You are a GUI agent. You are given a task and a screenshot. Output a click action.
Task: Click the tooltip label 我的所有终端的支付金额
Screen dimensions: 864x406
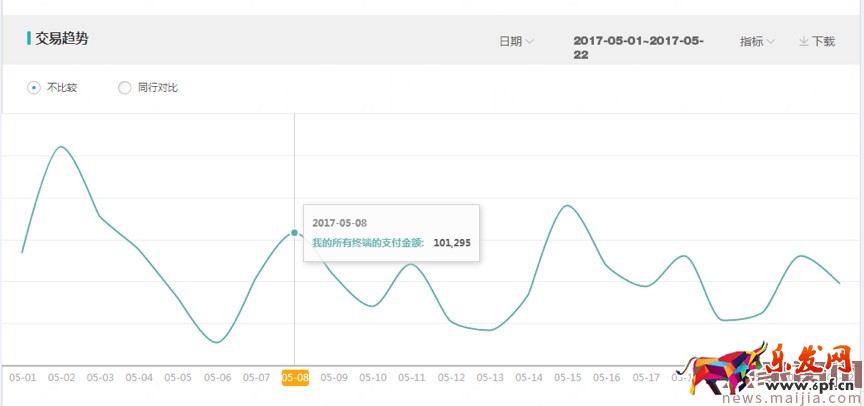(x=368, y=242)
